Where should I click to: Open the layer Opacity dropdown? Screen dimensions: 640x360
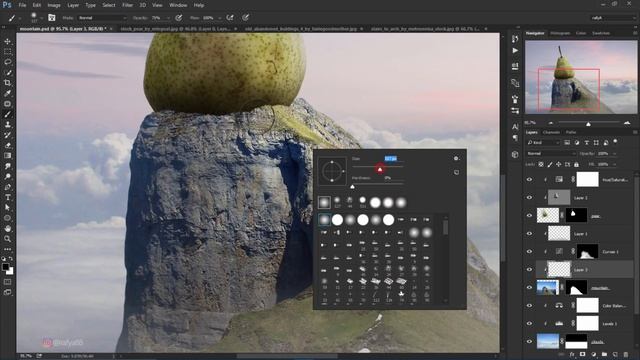click(614, 153)
